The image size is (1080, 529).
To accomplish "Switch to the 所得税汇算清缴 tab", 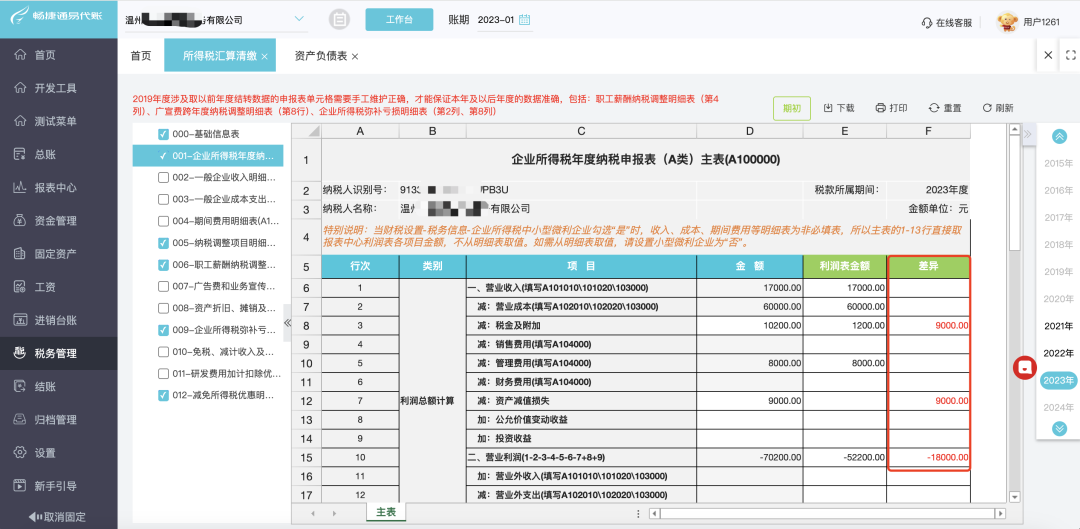I will pyautogui.click(x=220, y=56).
